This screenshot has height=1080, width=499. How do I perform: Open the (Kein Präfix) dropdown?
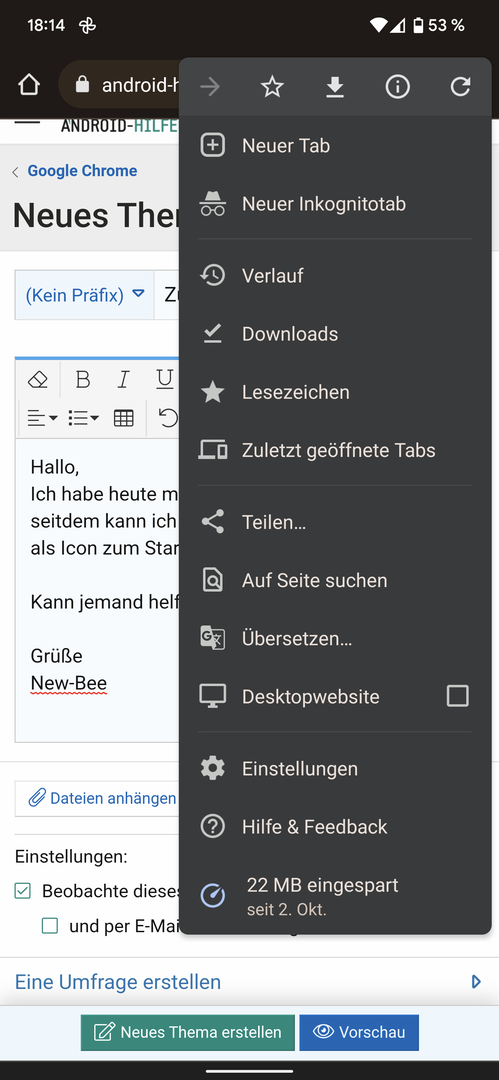pos(85,295)
